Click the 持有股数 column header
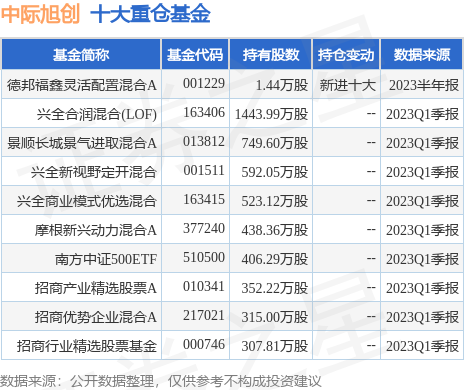 pyautogui.click(x=271, y=55)
